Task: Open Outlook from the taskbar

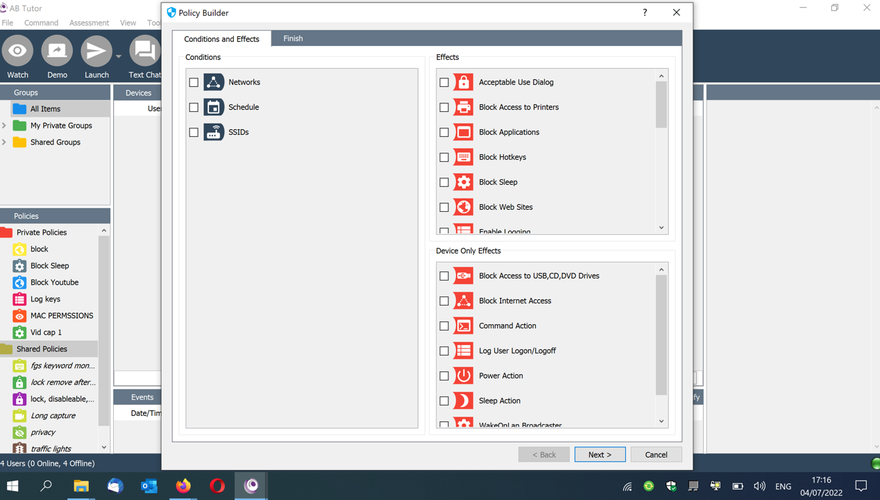Action: [x=149, y=485]
